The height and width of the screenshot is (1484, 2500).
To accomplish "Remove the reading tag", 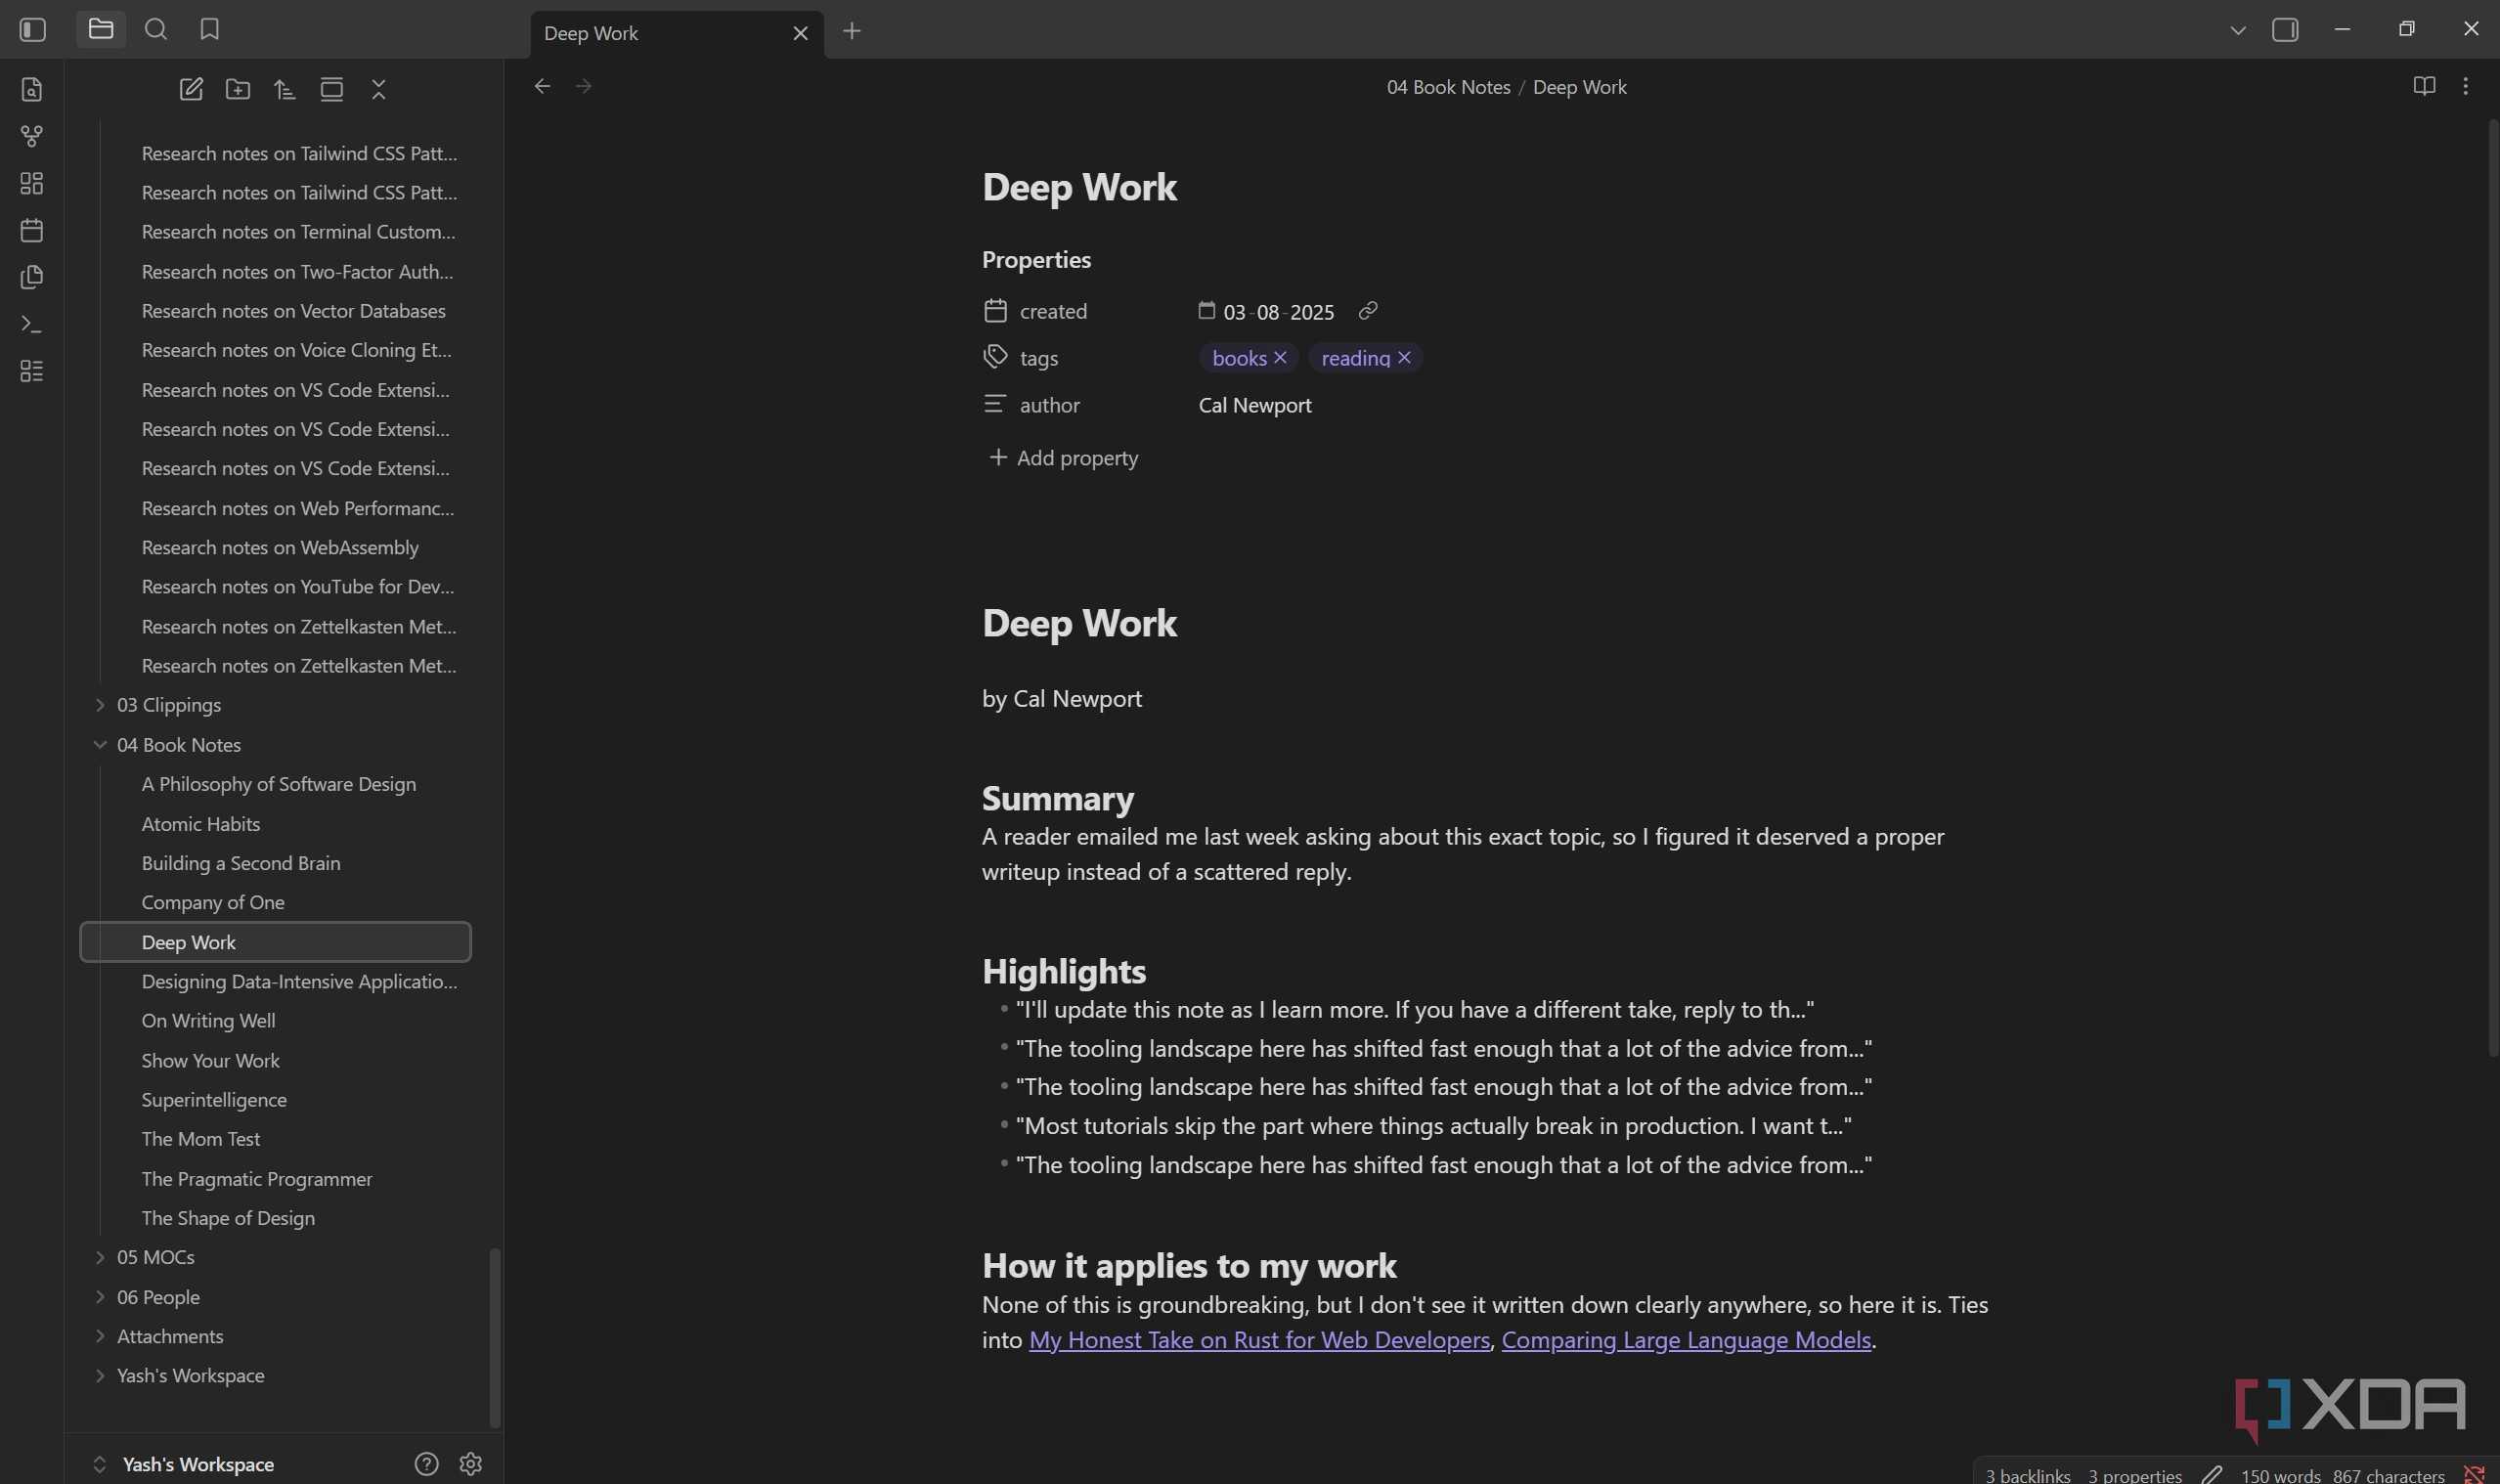I will [x=1404, y=357].
